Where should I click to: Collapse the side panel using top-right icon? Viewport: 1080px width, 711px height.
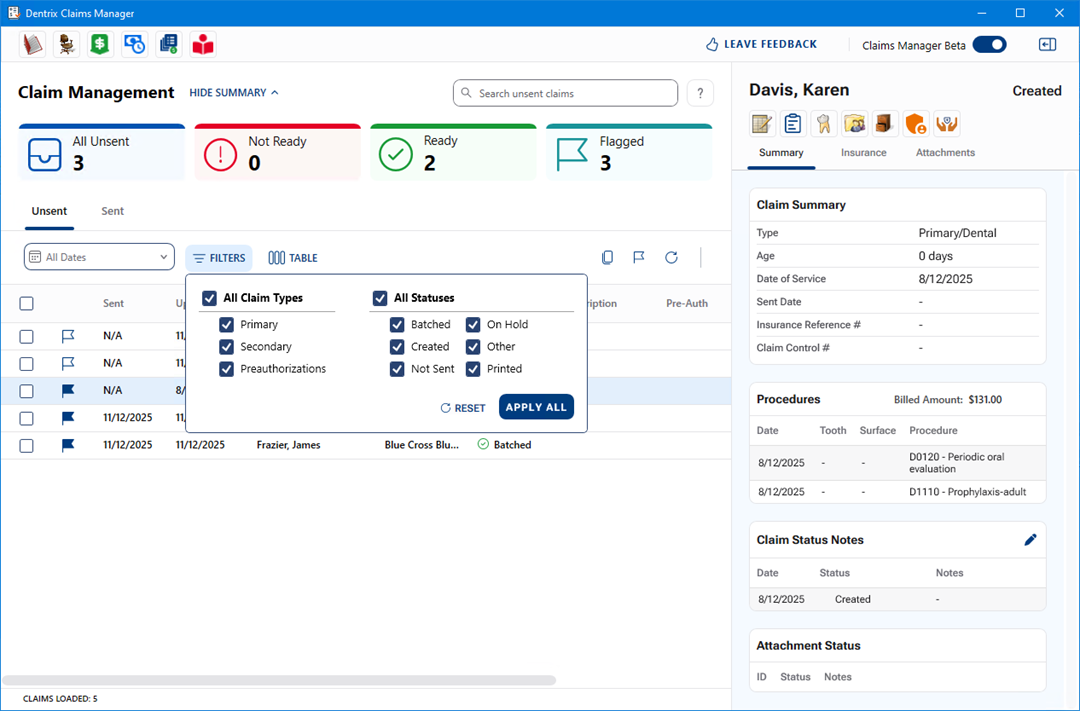click(1047, 44)
